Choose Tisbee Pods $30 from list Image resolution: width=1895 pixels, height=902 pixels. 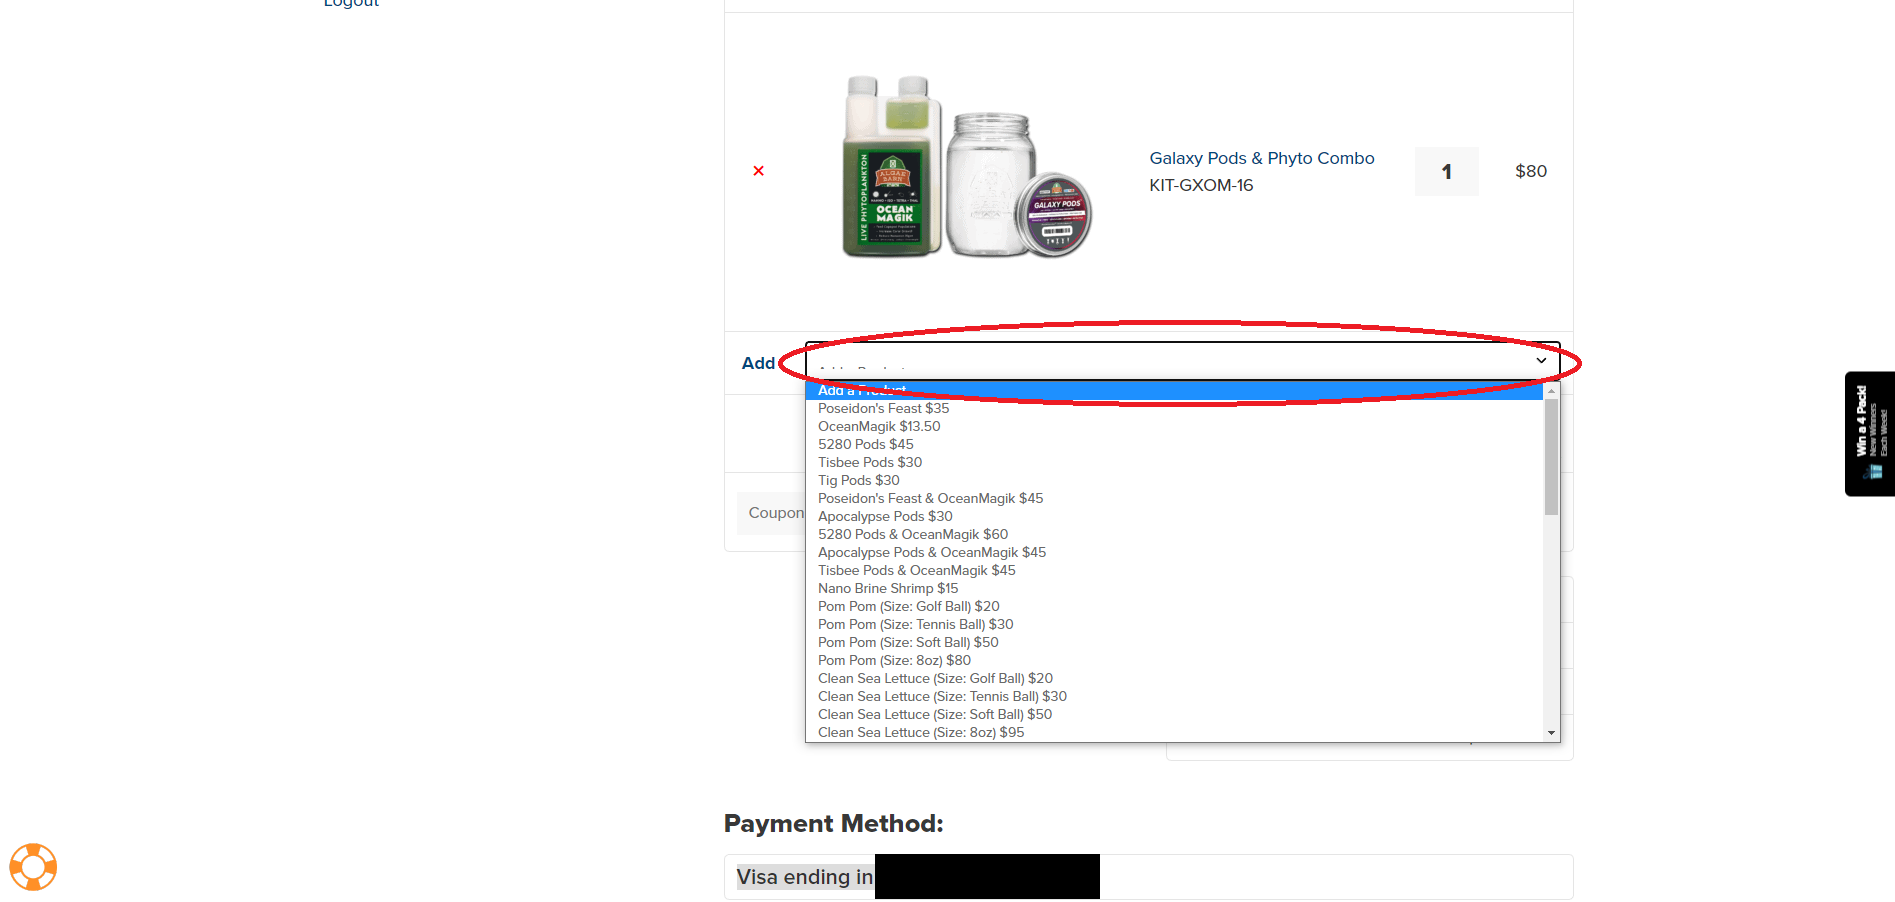[870, 462]
